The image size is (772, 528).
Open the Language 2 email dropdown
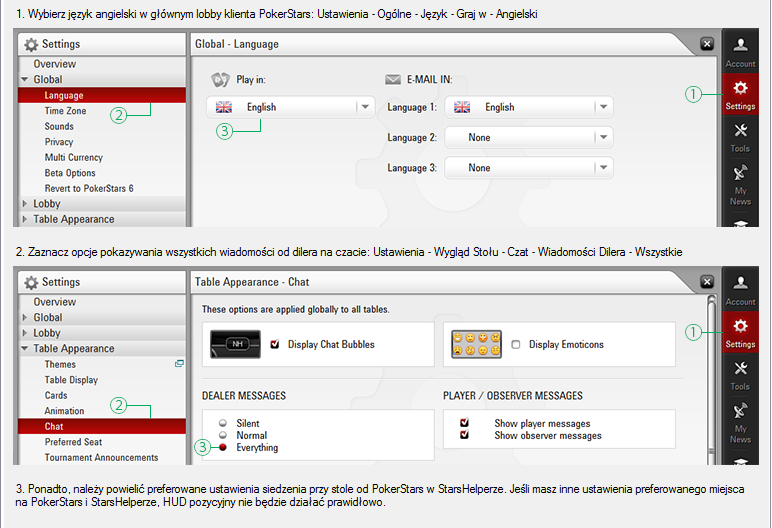tap(529, 137)
